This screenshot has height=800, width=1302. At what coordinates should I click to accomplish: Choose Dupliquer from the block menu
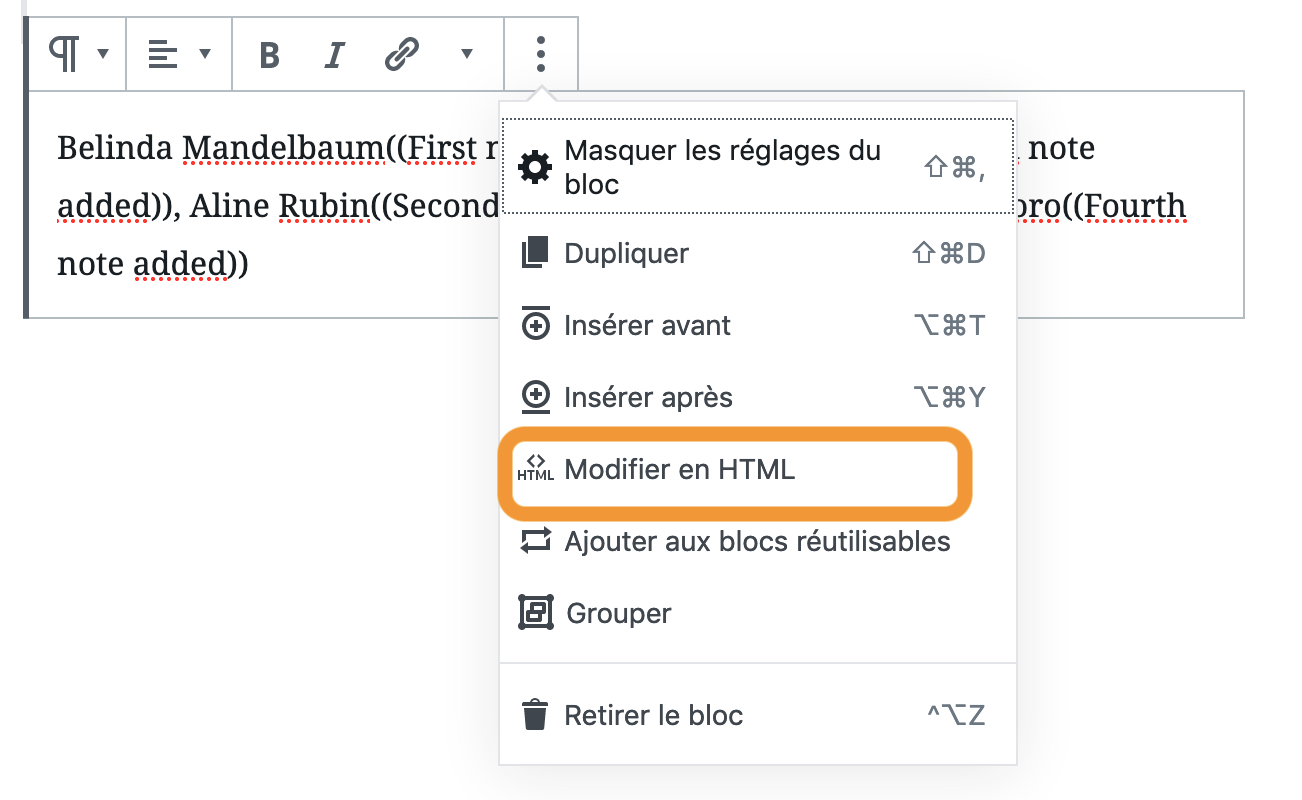[758, 253]
